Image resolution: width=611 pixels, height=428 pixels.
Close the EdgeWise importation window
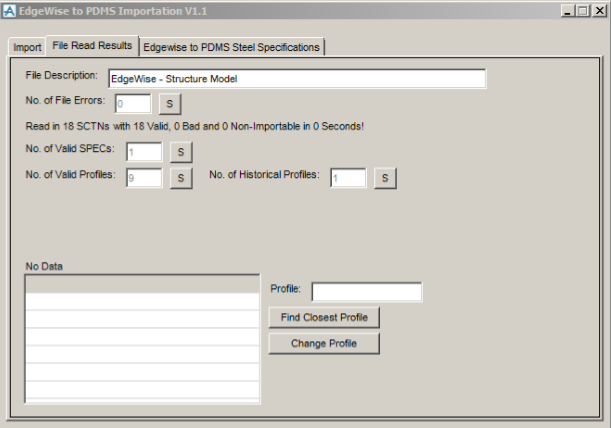600,11
